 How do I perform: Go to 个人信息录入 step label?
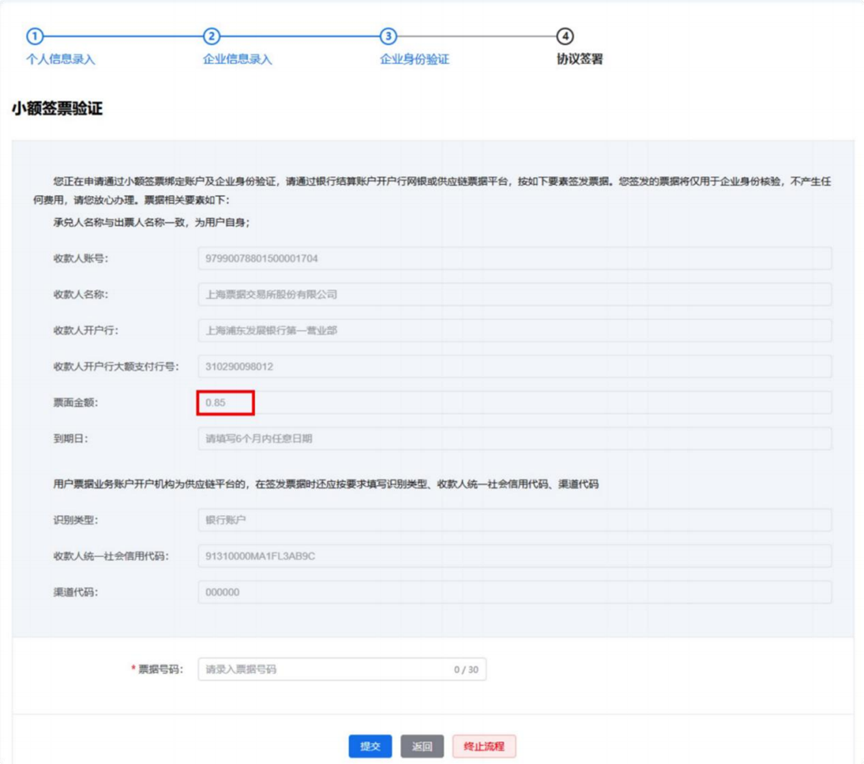[61, 59]
